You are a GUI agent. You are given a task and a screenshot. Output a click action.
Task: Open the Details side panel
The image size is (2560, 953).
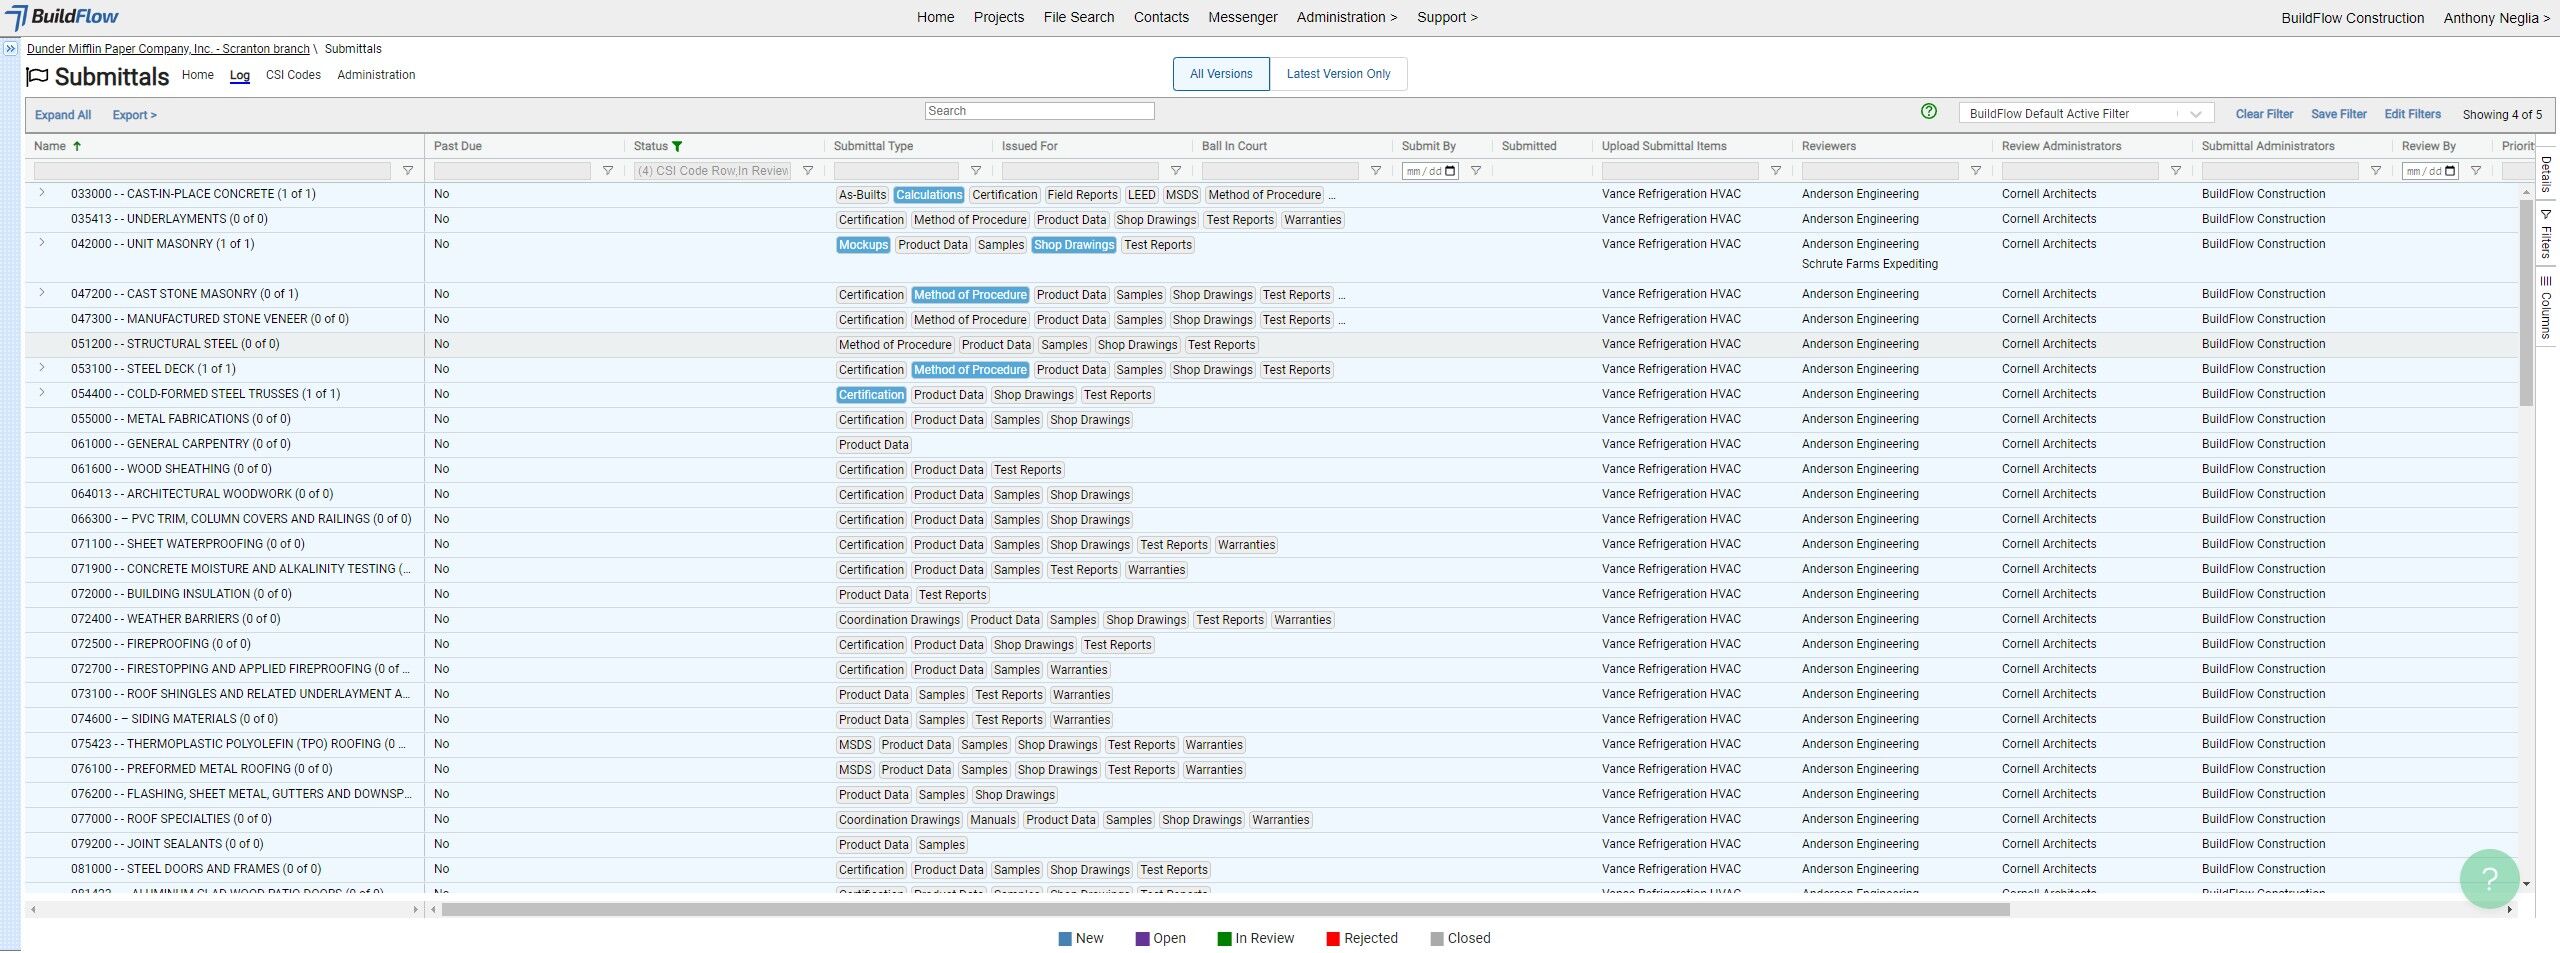[2546, 174]
